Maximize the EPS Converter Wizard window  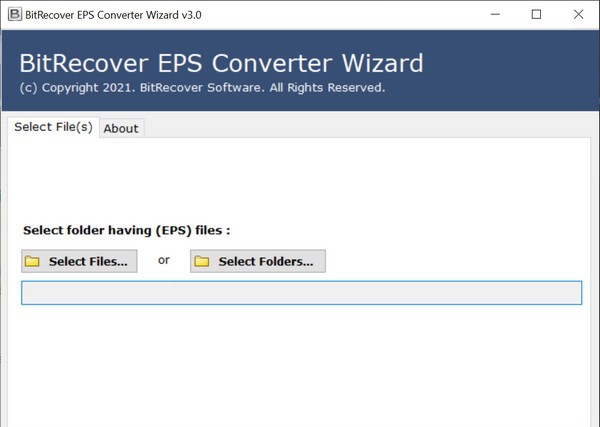click(x=536, y=15)
